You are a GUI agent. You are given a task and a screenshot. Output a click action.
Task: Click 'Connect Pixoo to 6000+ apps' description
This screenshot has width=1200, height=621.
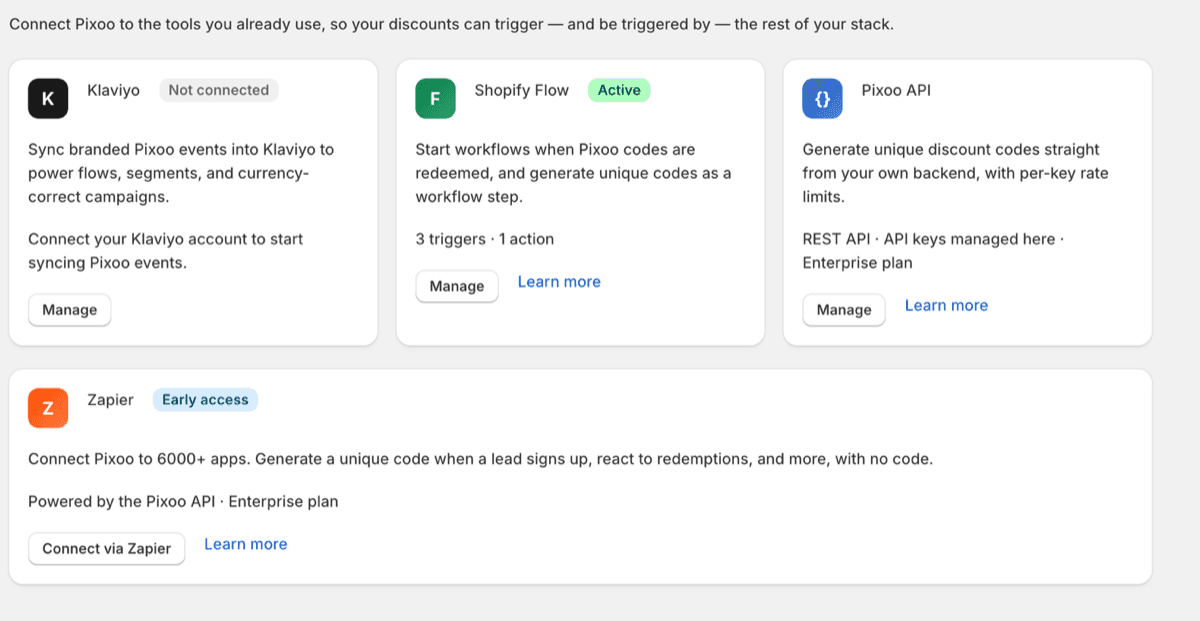tap(480, 459)
